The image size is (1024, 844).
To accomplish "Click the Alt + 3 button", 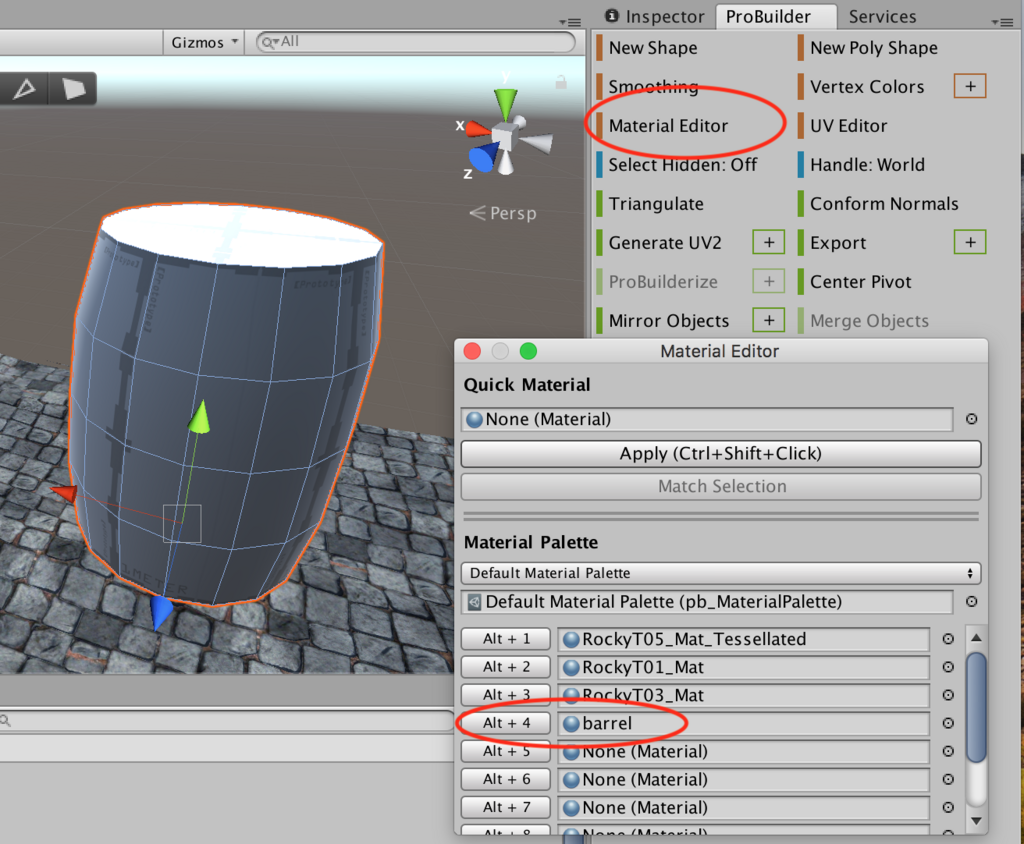I will pos(506,695).
